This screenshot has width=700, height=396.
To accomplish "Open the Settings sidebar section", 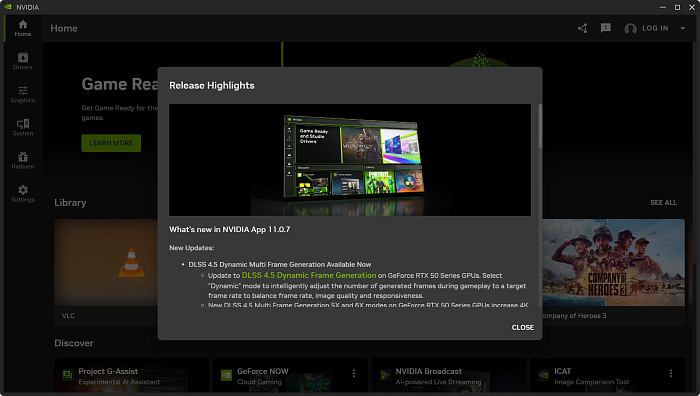I will tap(23, 194).
